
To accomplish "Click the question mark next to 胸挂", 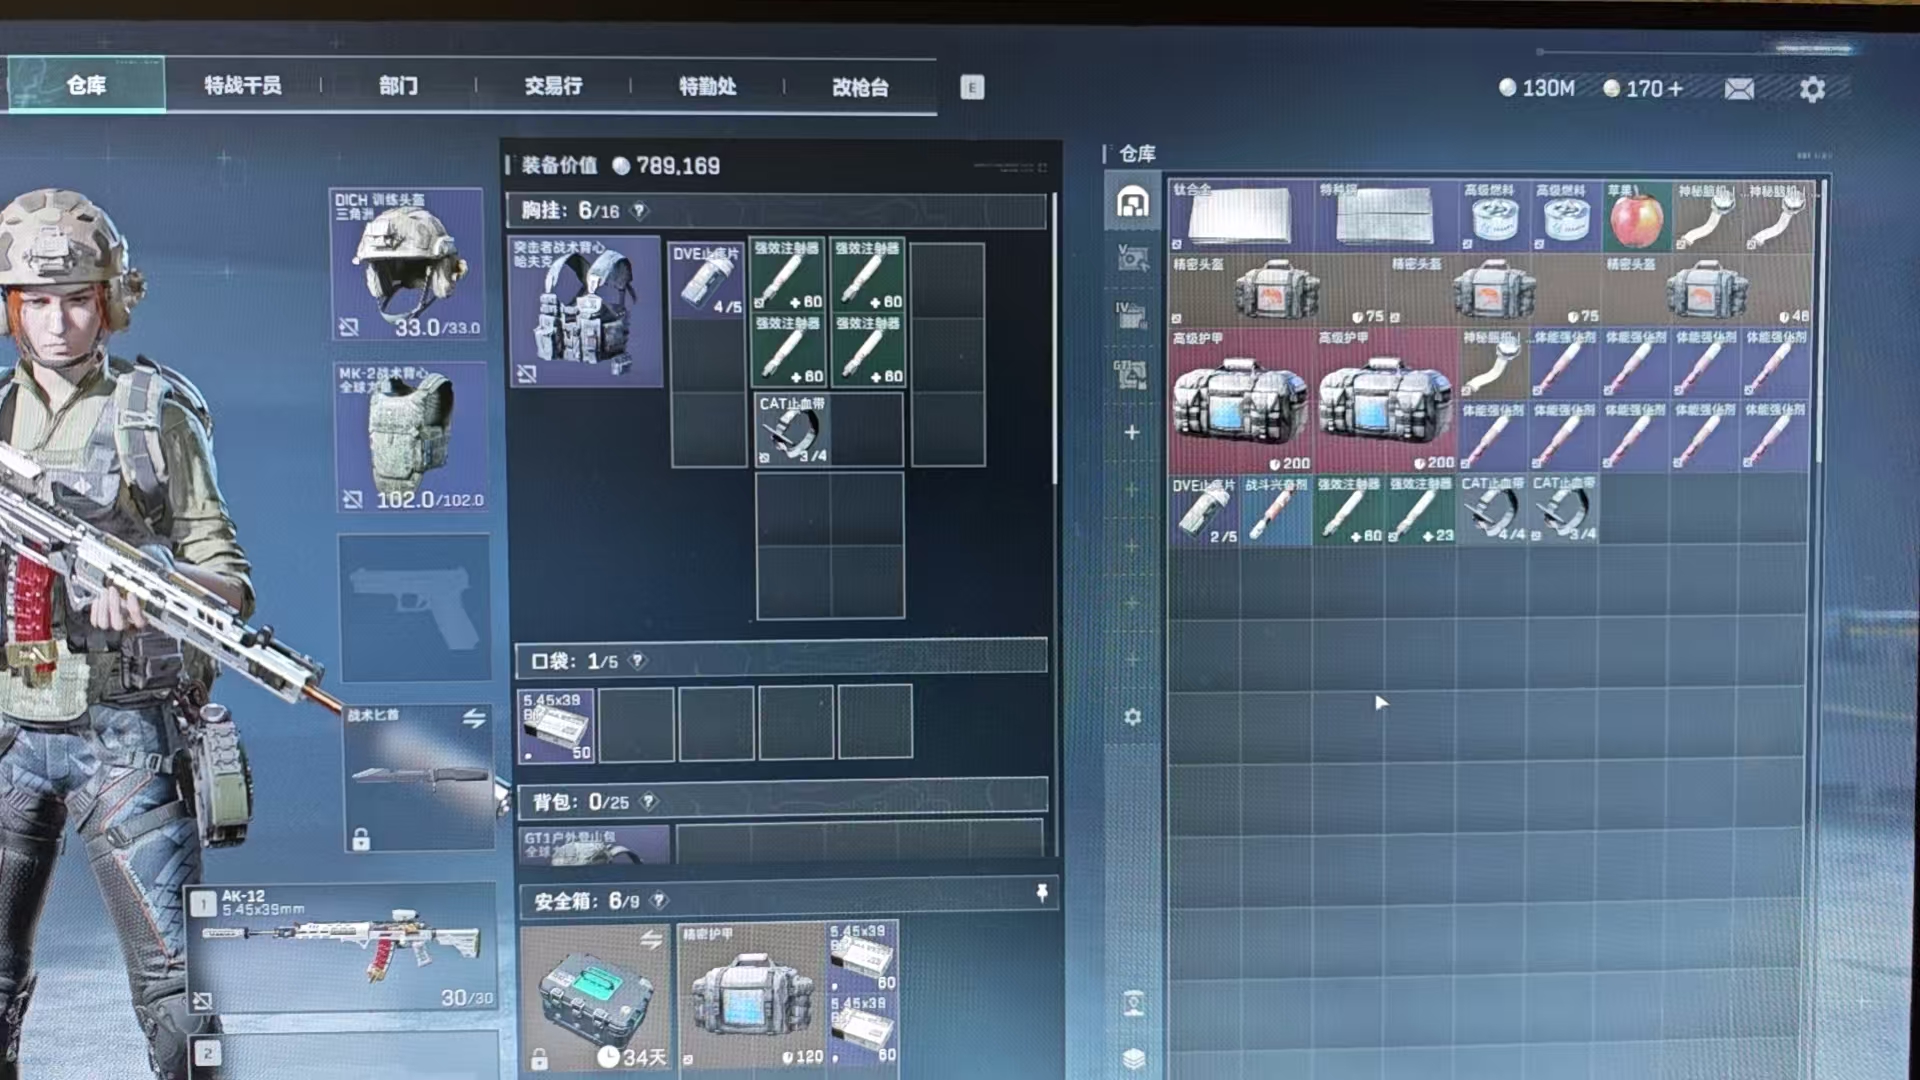I will click(639, 211).
